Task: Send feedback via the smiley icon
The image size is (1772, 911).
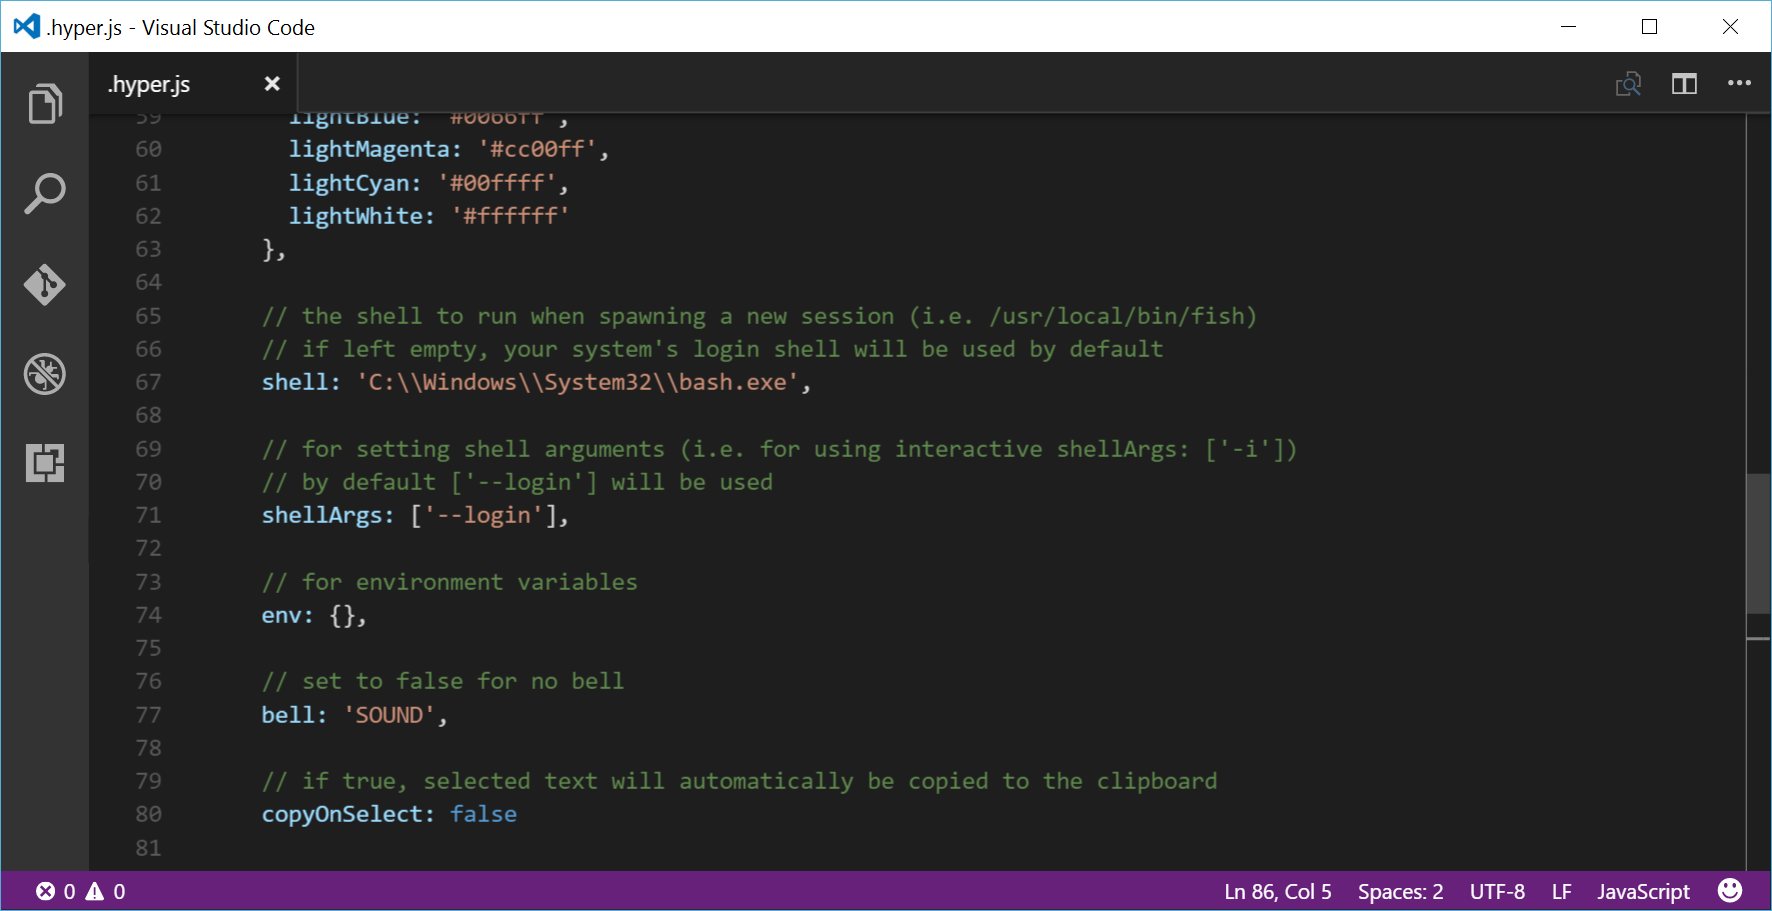Action: (x=1729, y=890)
